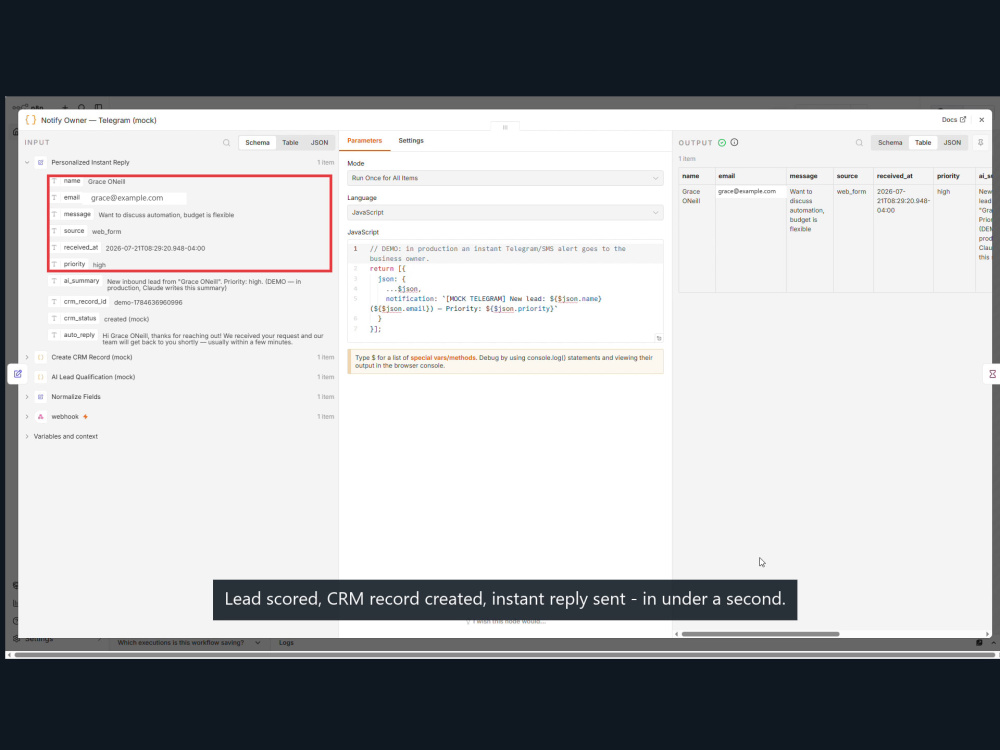Expand the webhook node
The width and height of the screenshot is (1000, 750).
(x=27, y=416)
